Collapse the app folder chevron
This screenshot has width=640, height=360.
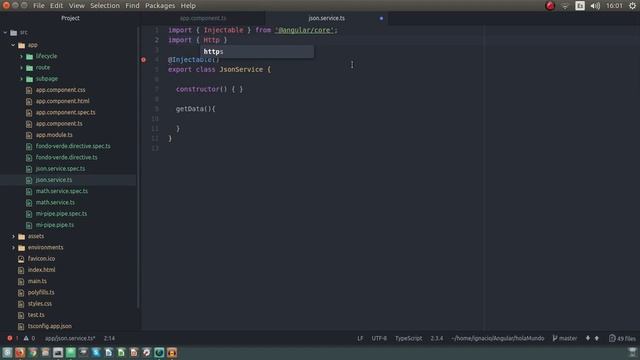[x=13, y=45]
